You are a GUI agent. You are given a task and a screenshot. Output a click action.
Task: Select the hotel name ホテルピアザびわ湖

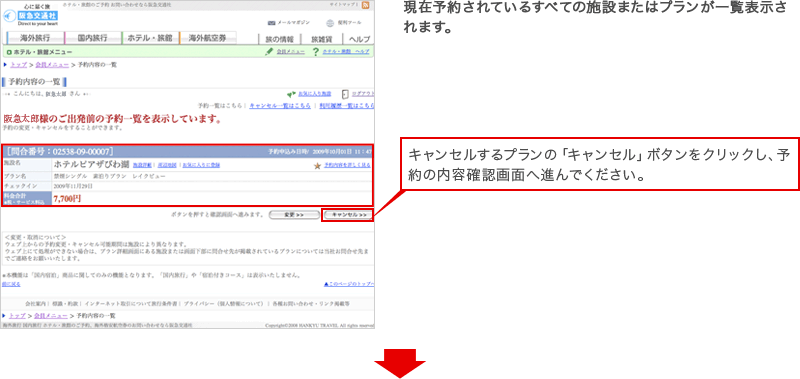[x=91, y=165]
